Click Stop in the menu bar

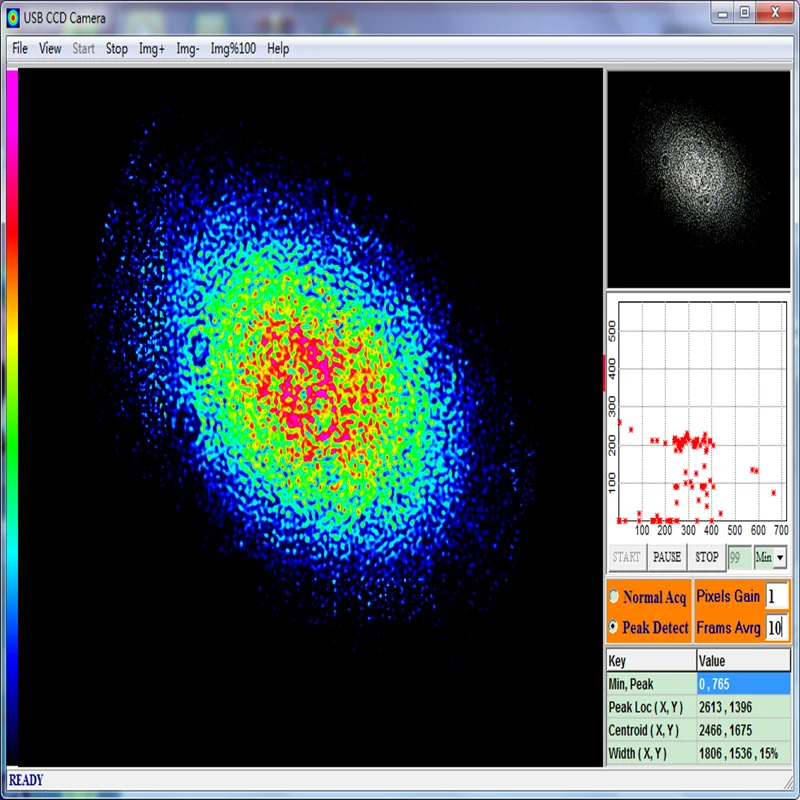117,48
